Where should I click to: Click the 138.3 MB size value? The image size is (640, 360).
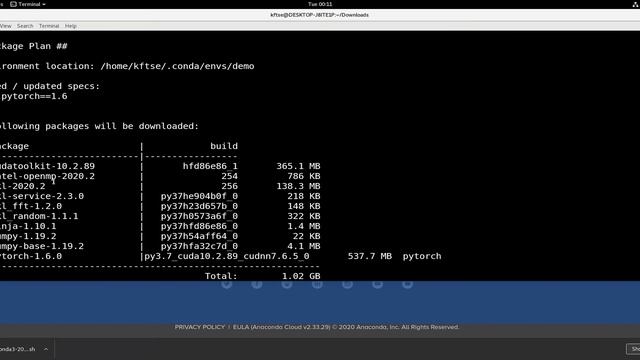coord(298,186)
